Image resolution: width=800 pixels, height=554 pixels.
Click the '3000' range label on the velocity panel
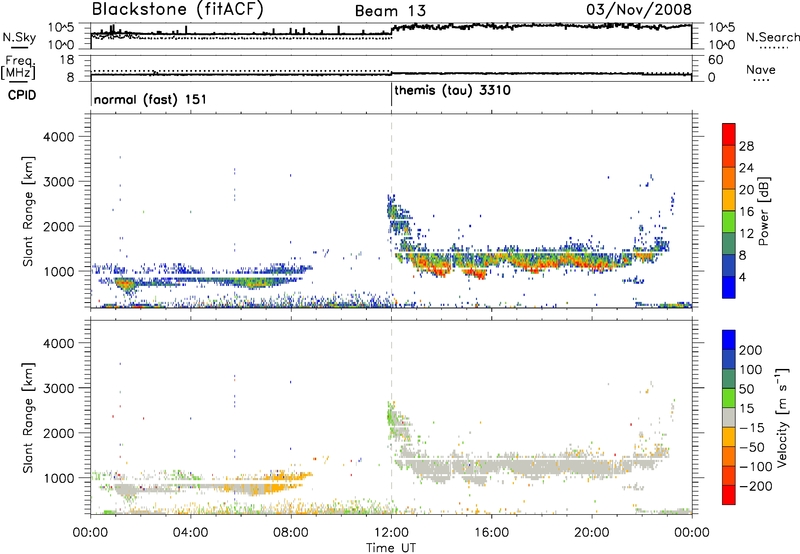59,388
